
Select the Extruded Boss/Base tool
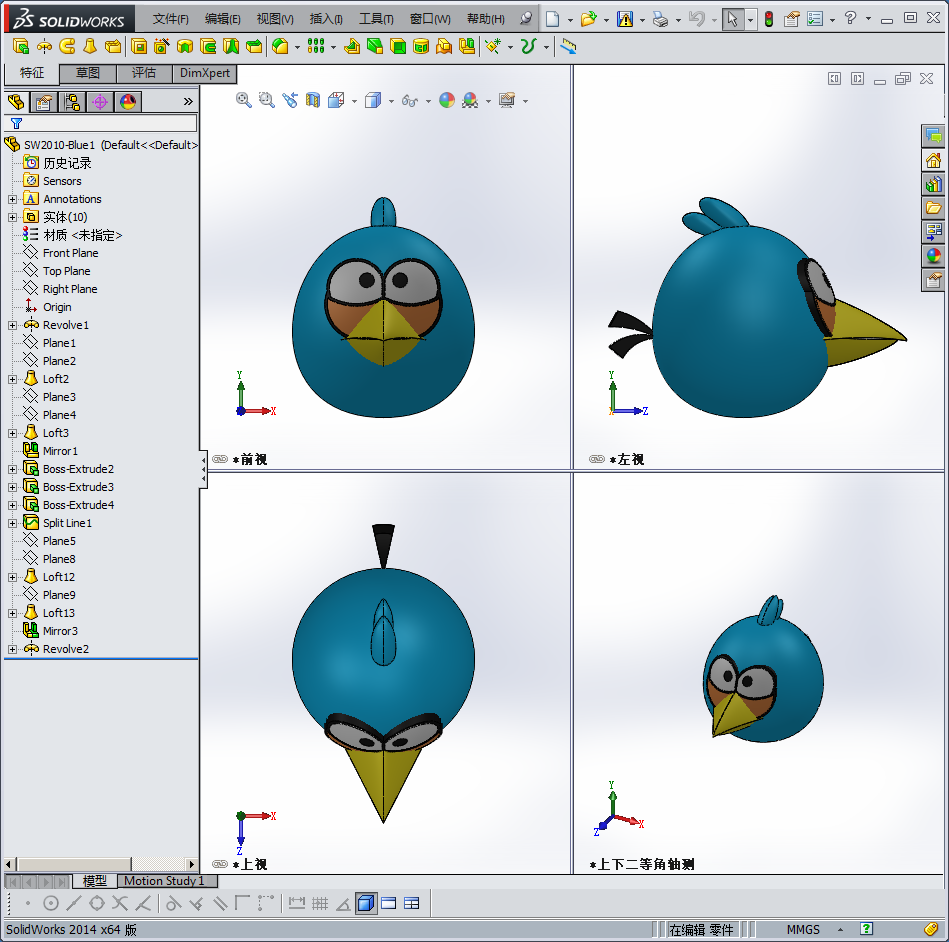pos(21,46)
